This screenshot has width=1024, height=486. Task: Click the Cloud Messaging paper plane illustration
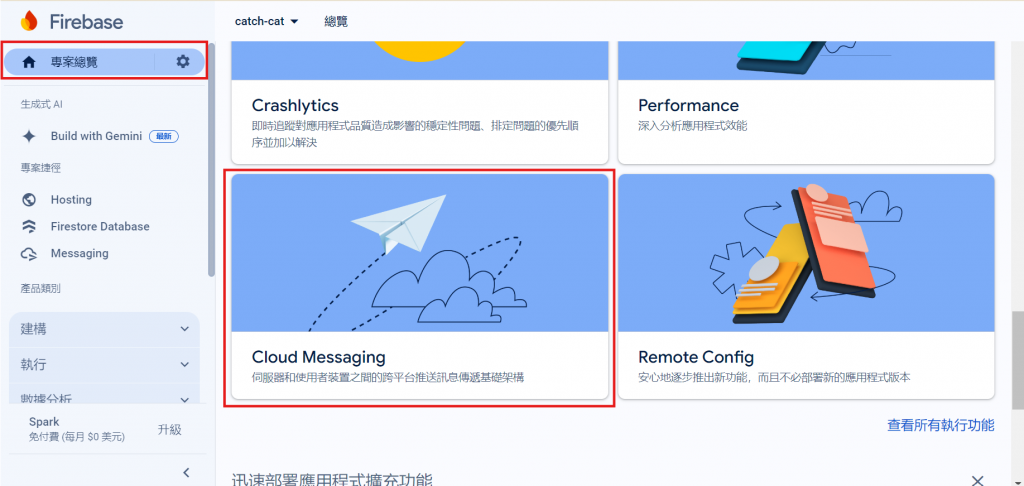click(420, 253)
